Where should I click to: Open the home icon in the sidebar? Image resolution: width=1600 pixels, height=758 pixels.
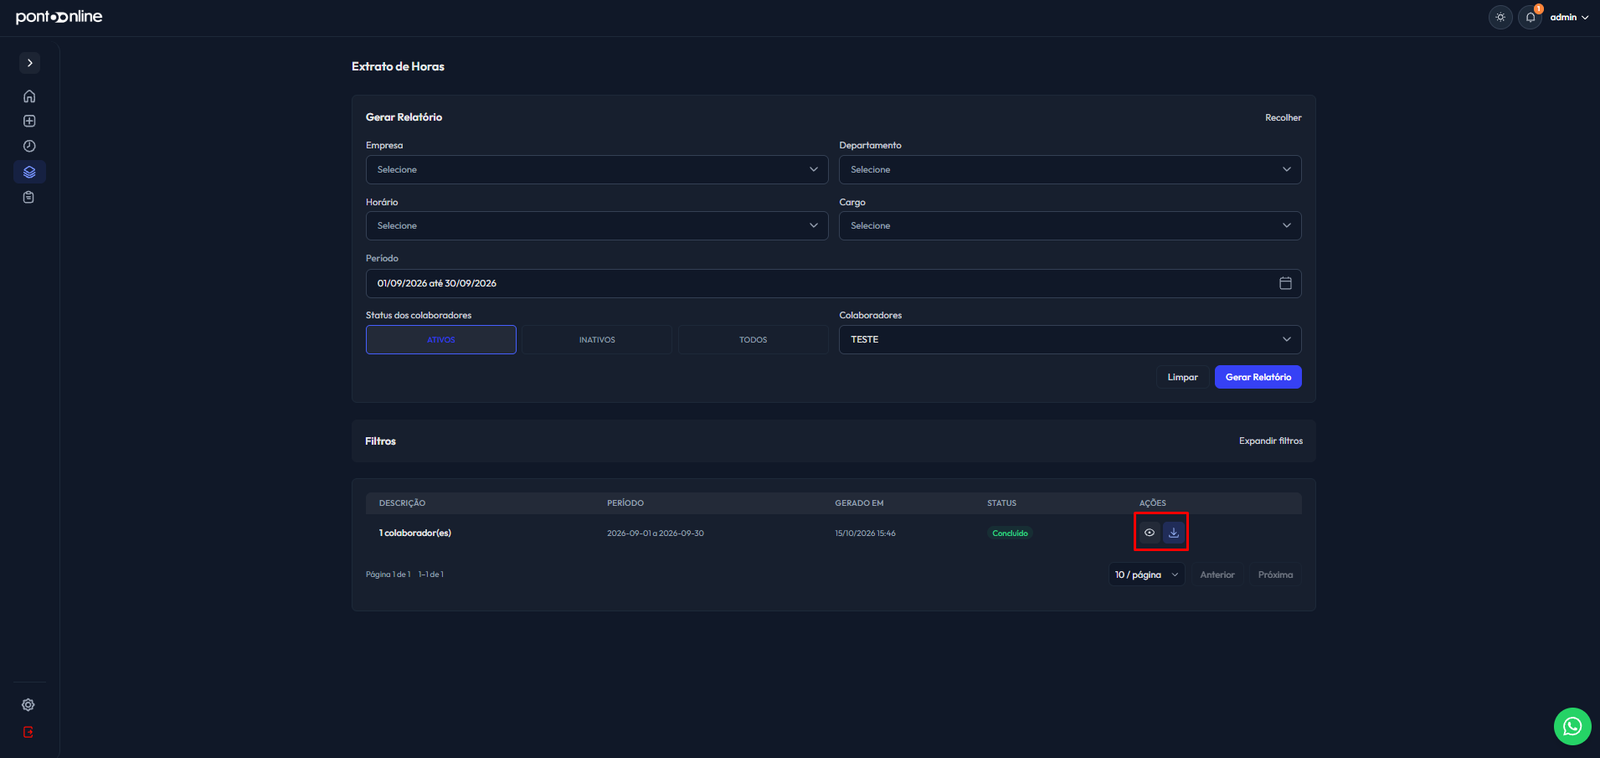pos(29,96)
